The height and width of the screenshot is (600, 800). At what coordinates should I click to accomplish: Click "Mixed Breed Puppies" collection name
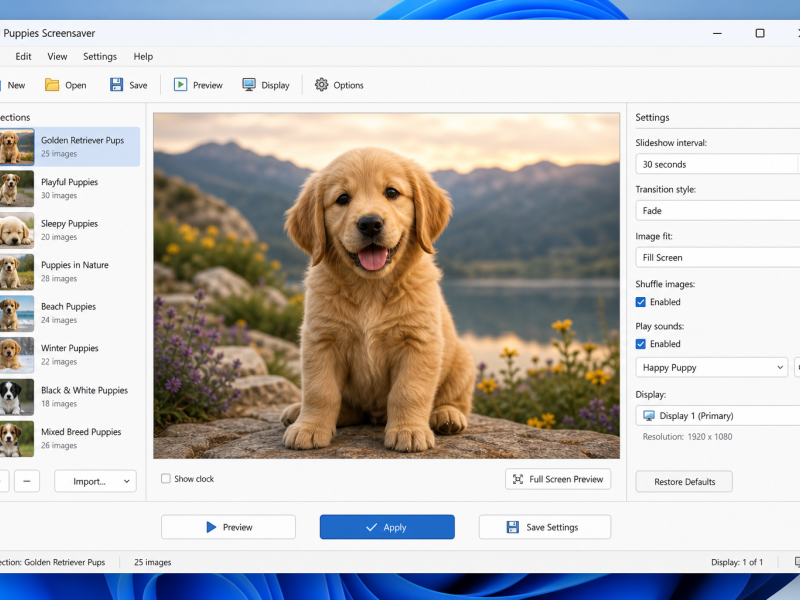click(x=81, y=432)
